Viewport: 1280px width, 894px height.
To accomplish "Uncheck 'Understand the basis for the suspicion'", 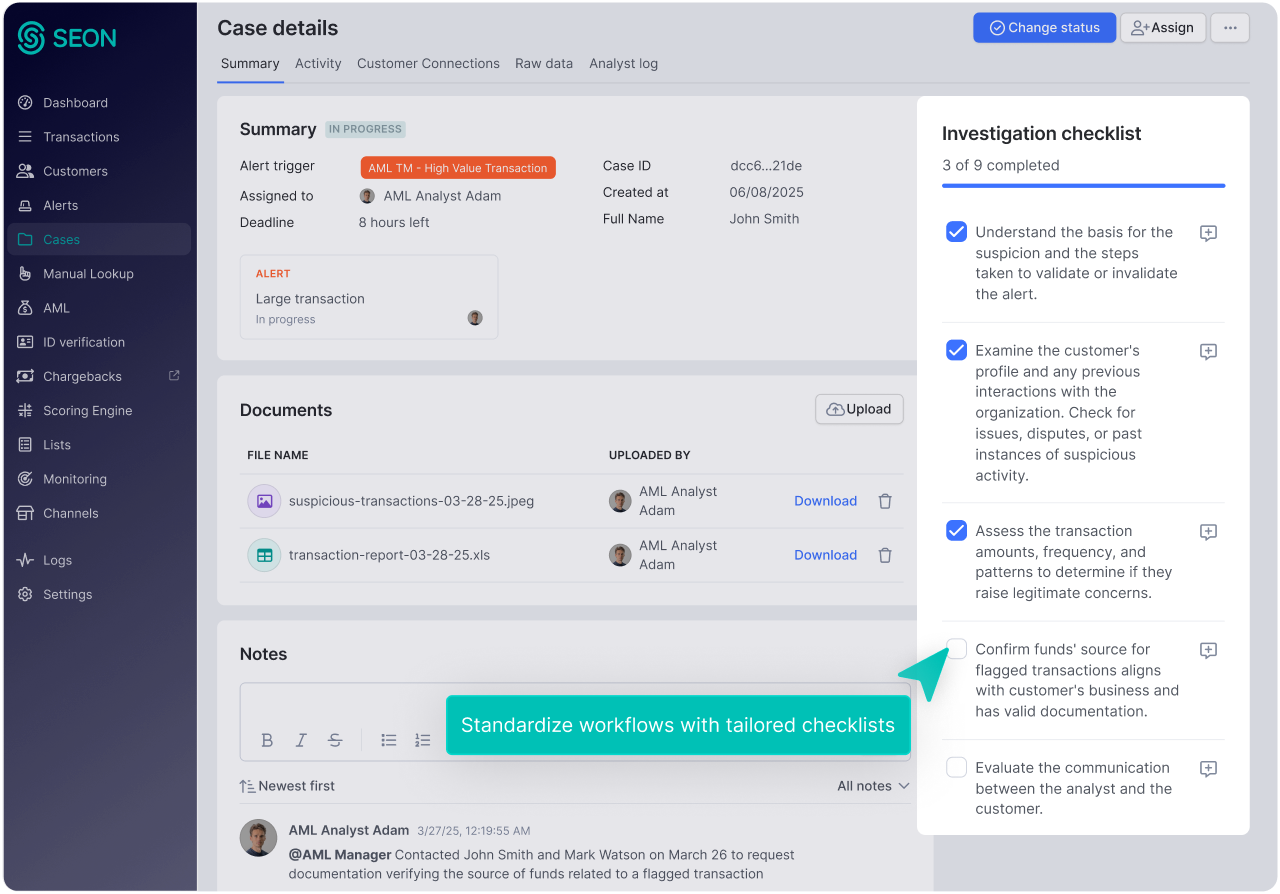I will tap(956, 232).
